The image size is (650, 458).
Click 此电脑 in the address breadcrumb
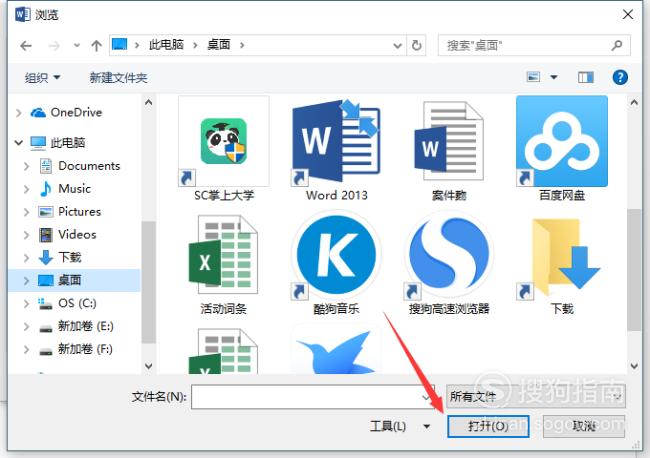(166, 45)
